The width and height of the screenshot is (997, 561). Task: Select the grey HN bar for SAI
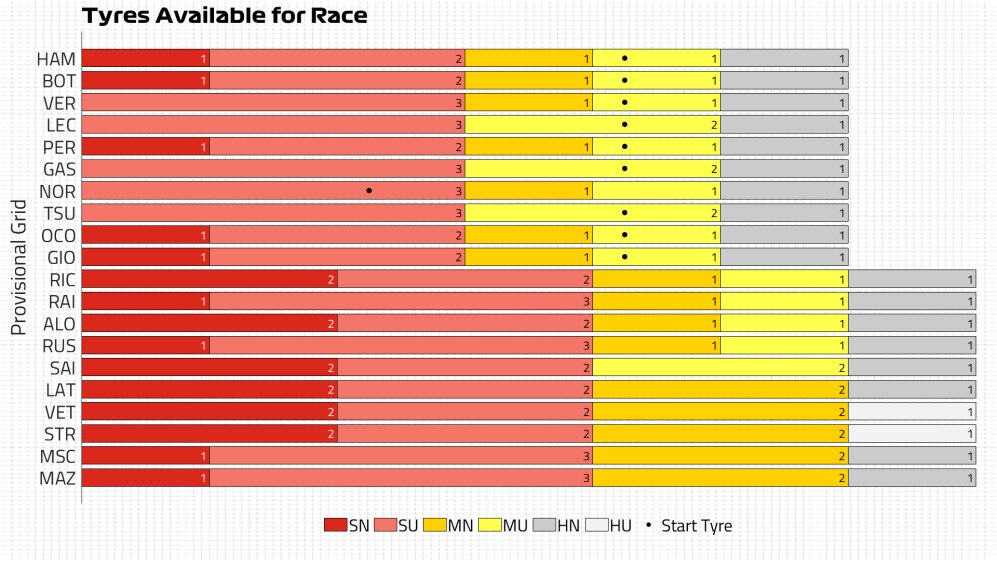point(911,367)
